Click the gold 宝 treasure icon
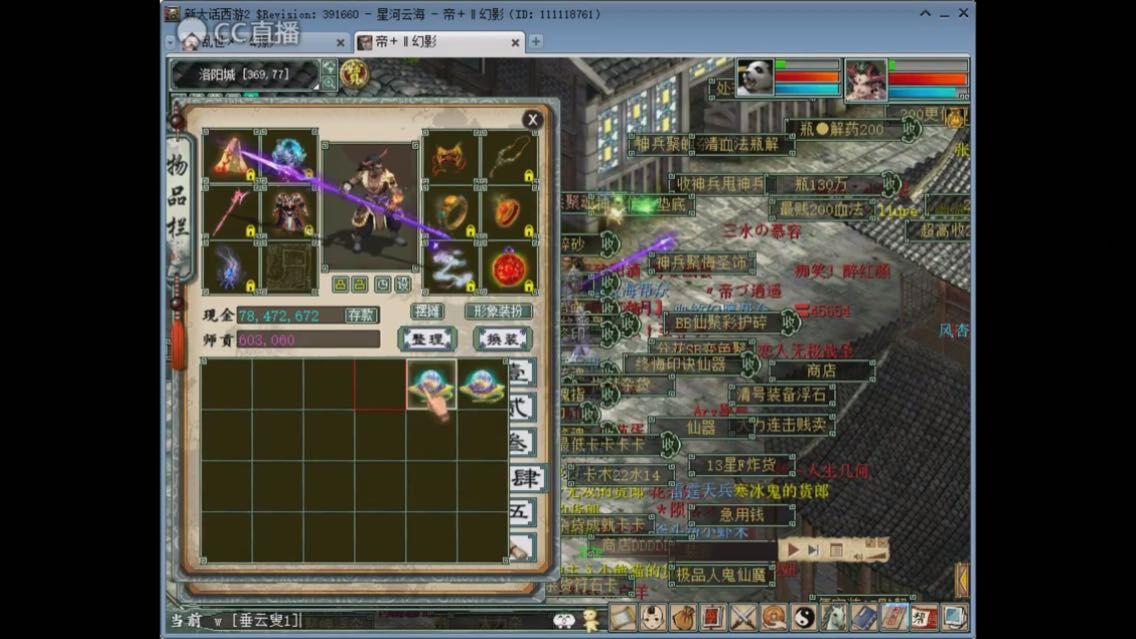 [354, 74]
